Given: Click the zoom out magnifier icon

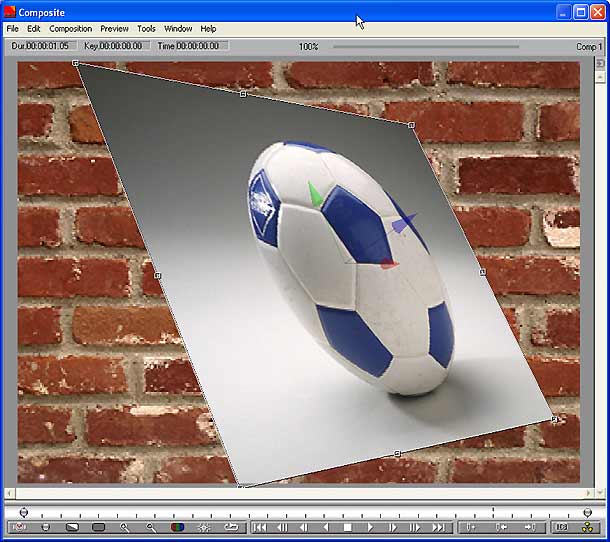Looking at the screenshot, I should (x=151, y=527).
